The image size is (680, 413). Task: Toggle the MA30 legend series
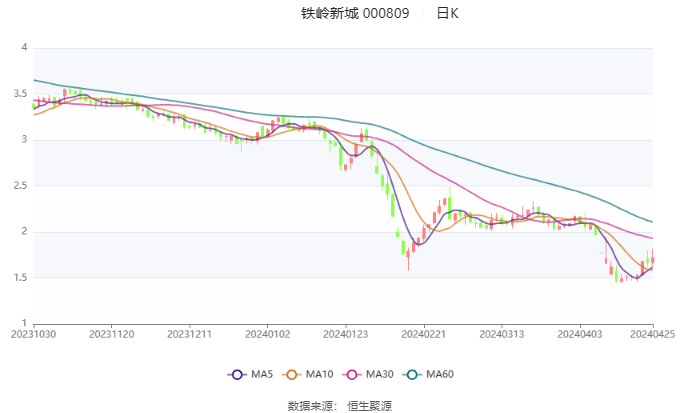click(368, 374)
